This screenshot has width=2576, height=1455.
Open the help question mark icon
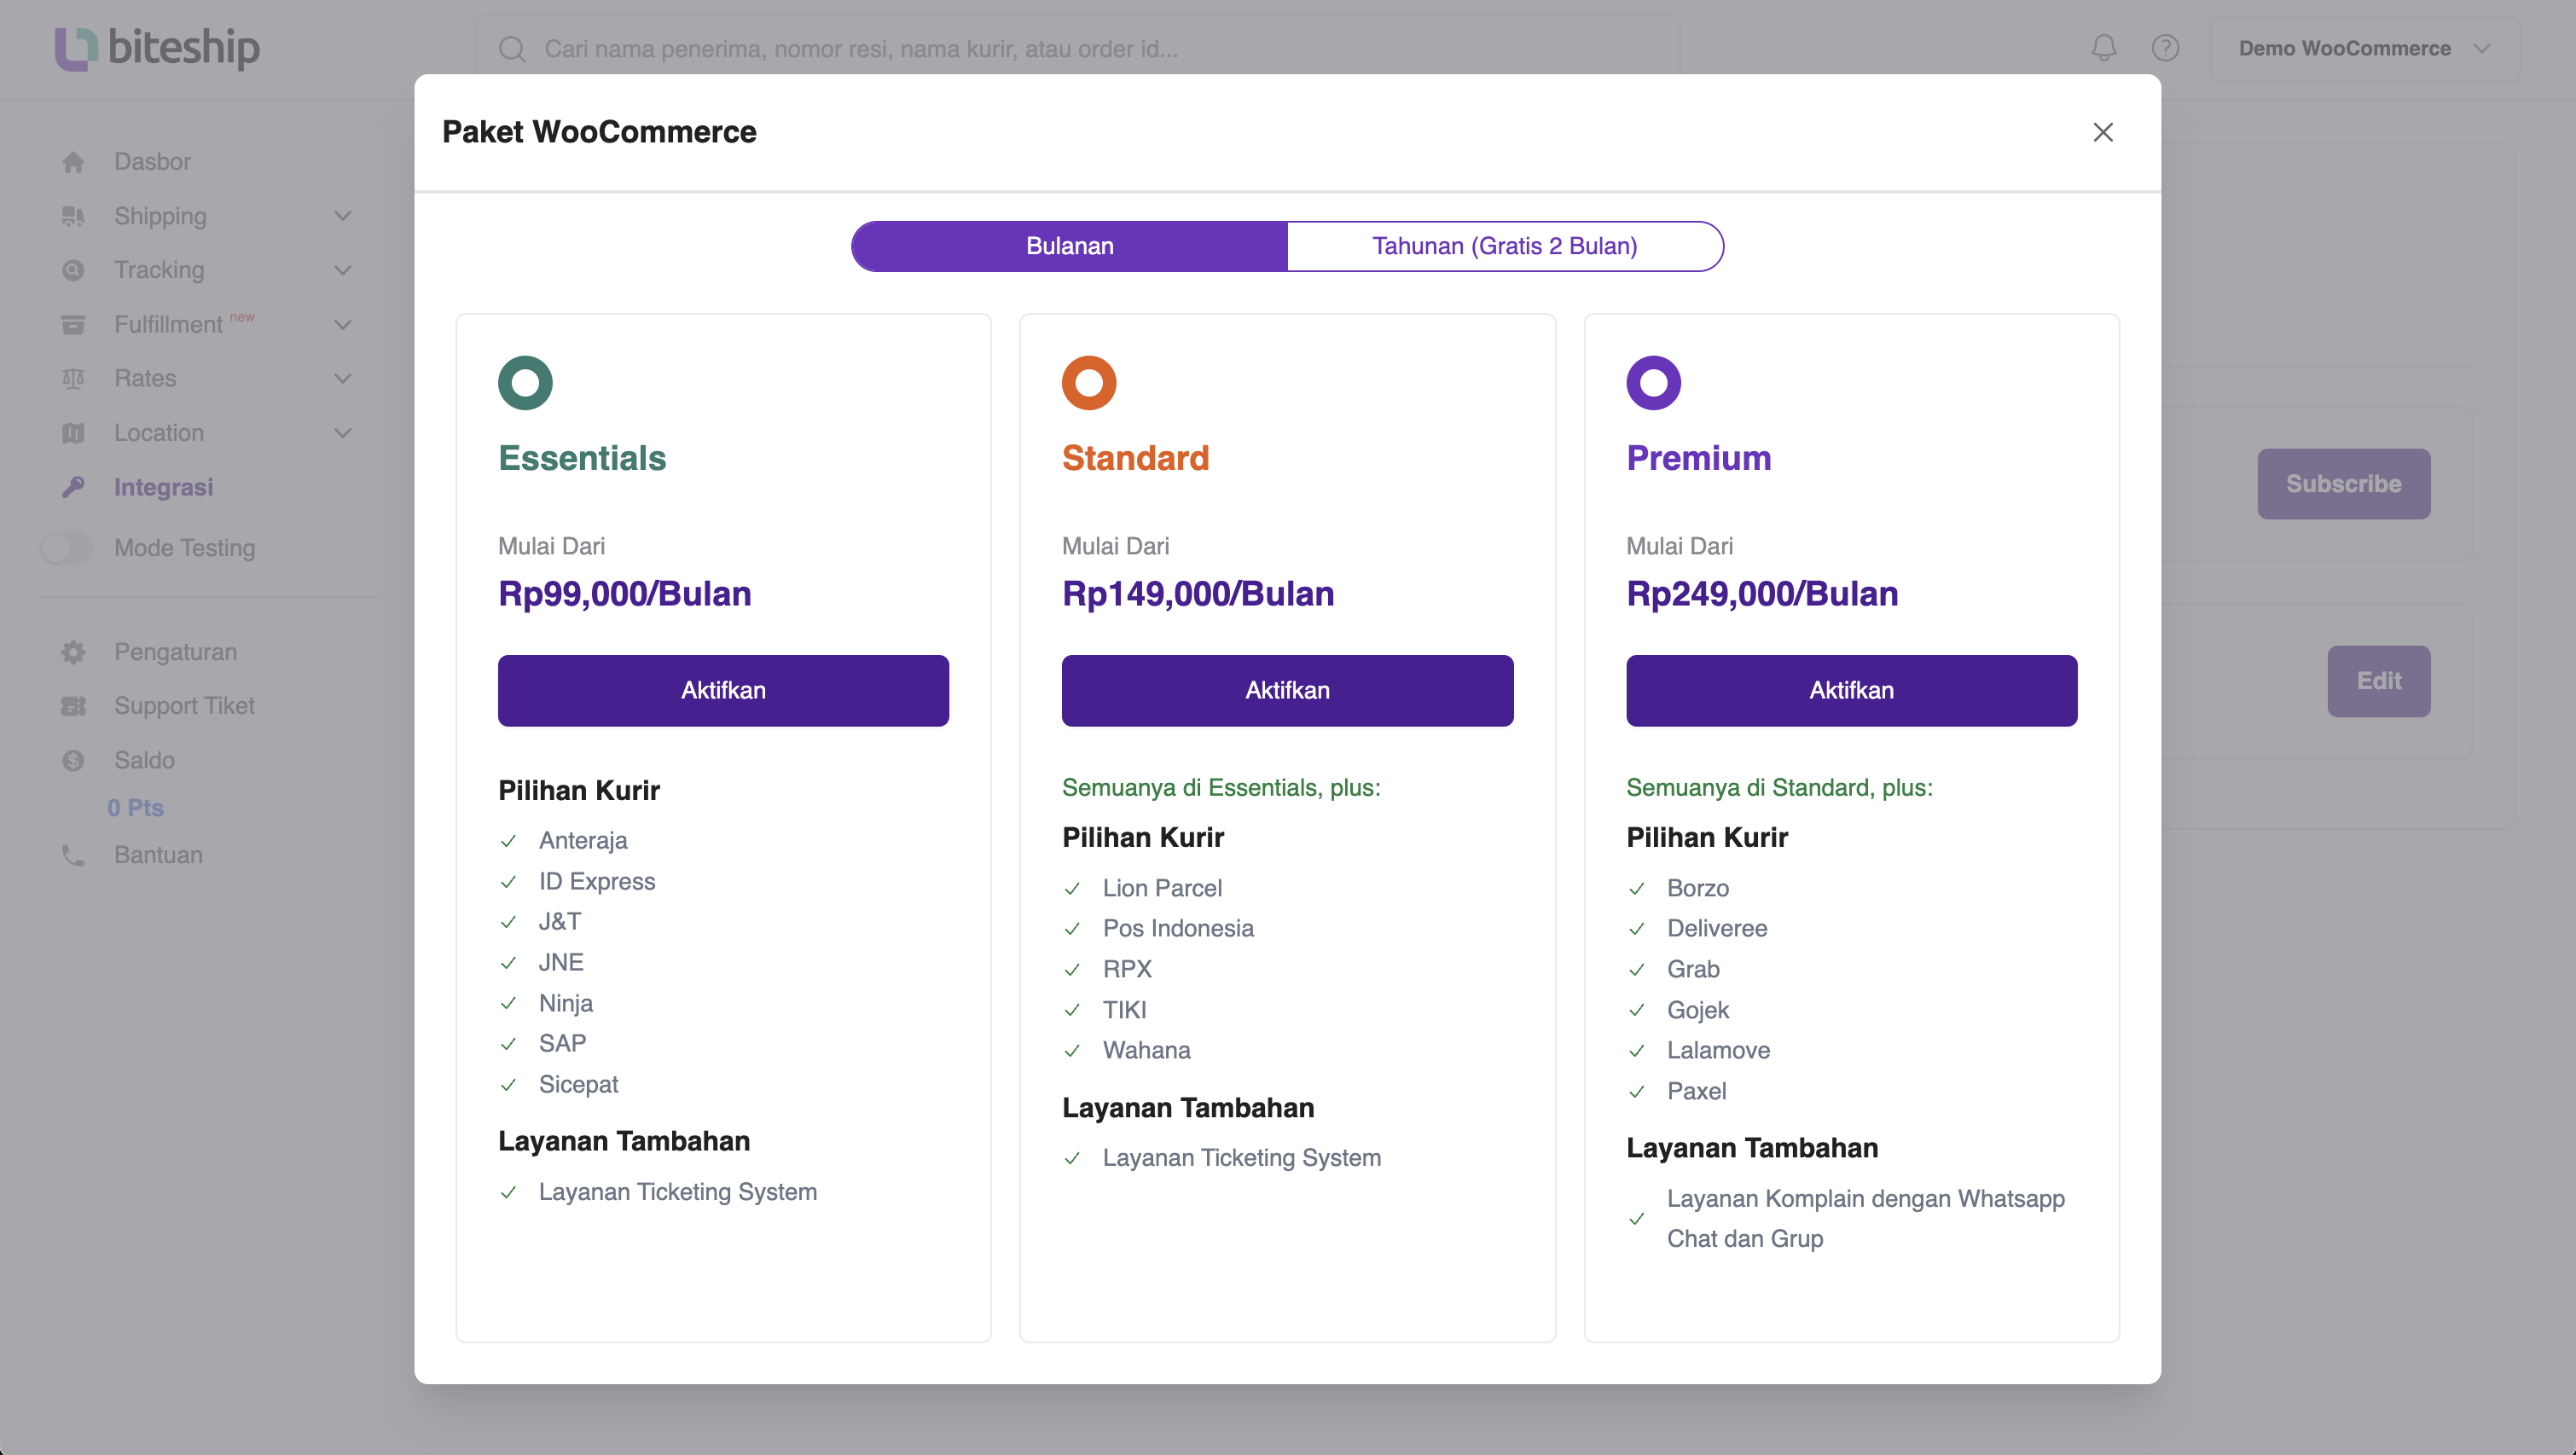2165,48
